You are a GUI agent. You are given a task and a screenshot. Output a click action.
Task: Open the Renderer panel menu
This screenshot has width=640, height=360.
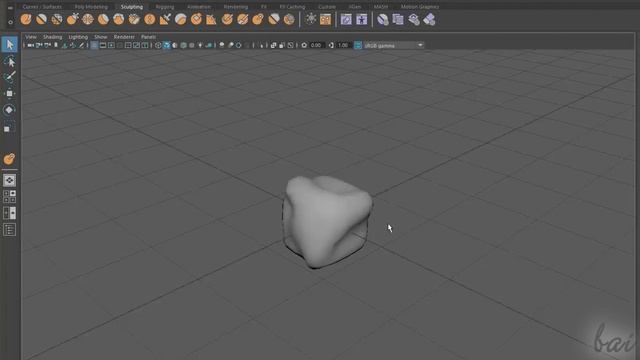[x=124, y=37]
